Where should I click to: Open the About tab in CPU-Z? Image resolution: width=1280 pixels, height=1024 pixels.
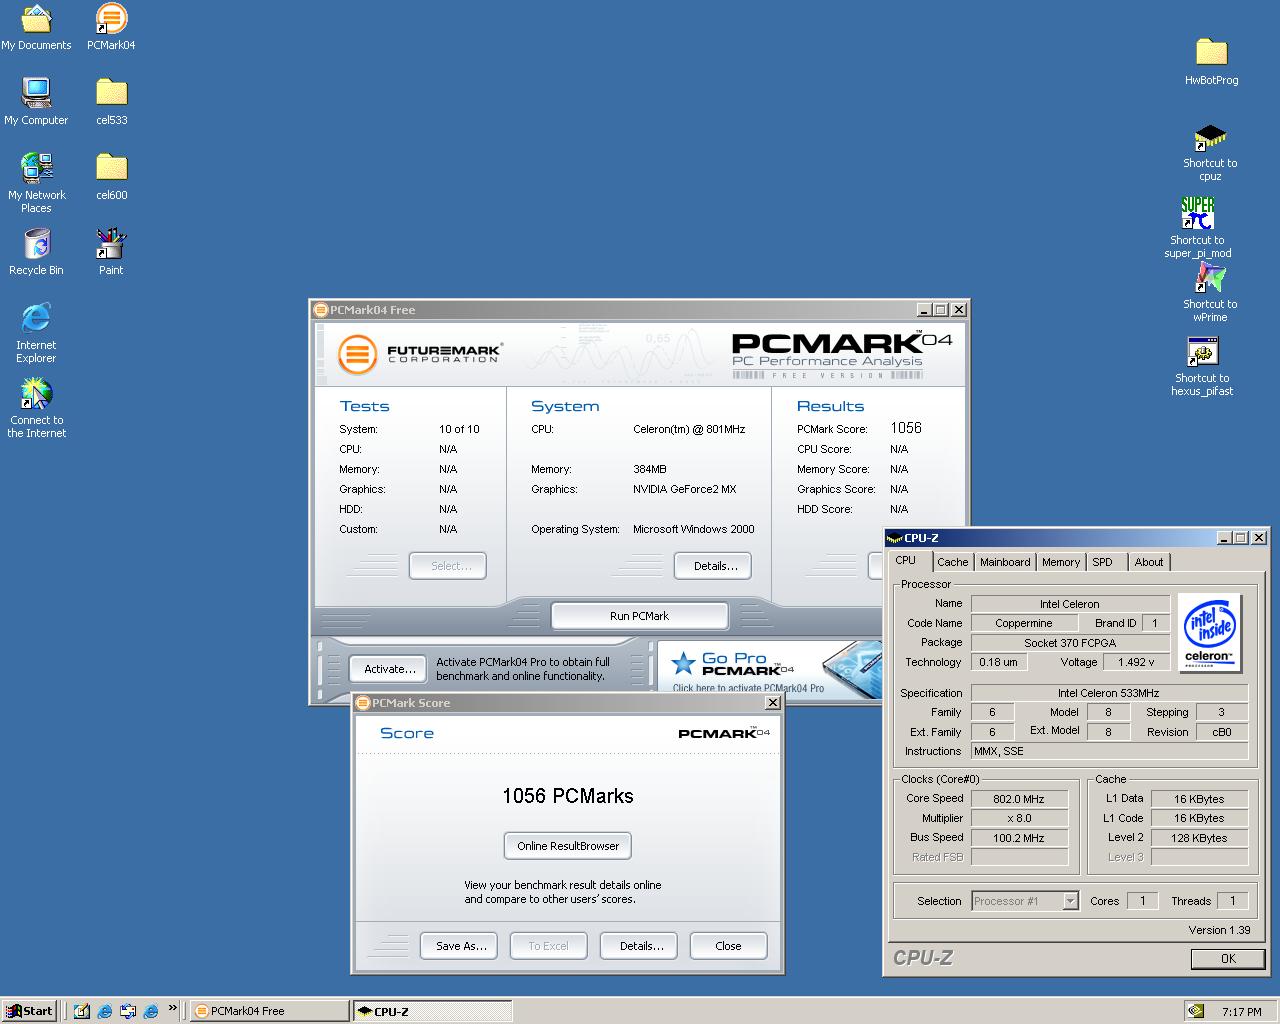coord(1149,562)
